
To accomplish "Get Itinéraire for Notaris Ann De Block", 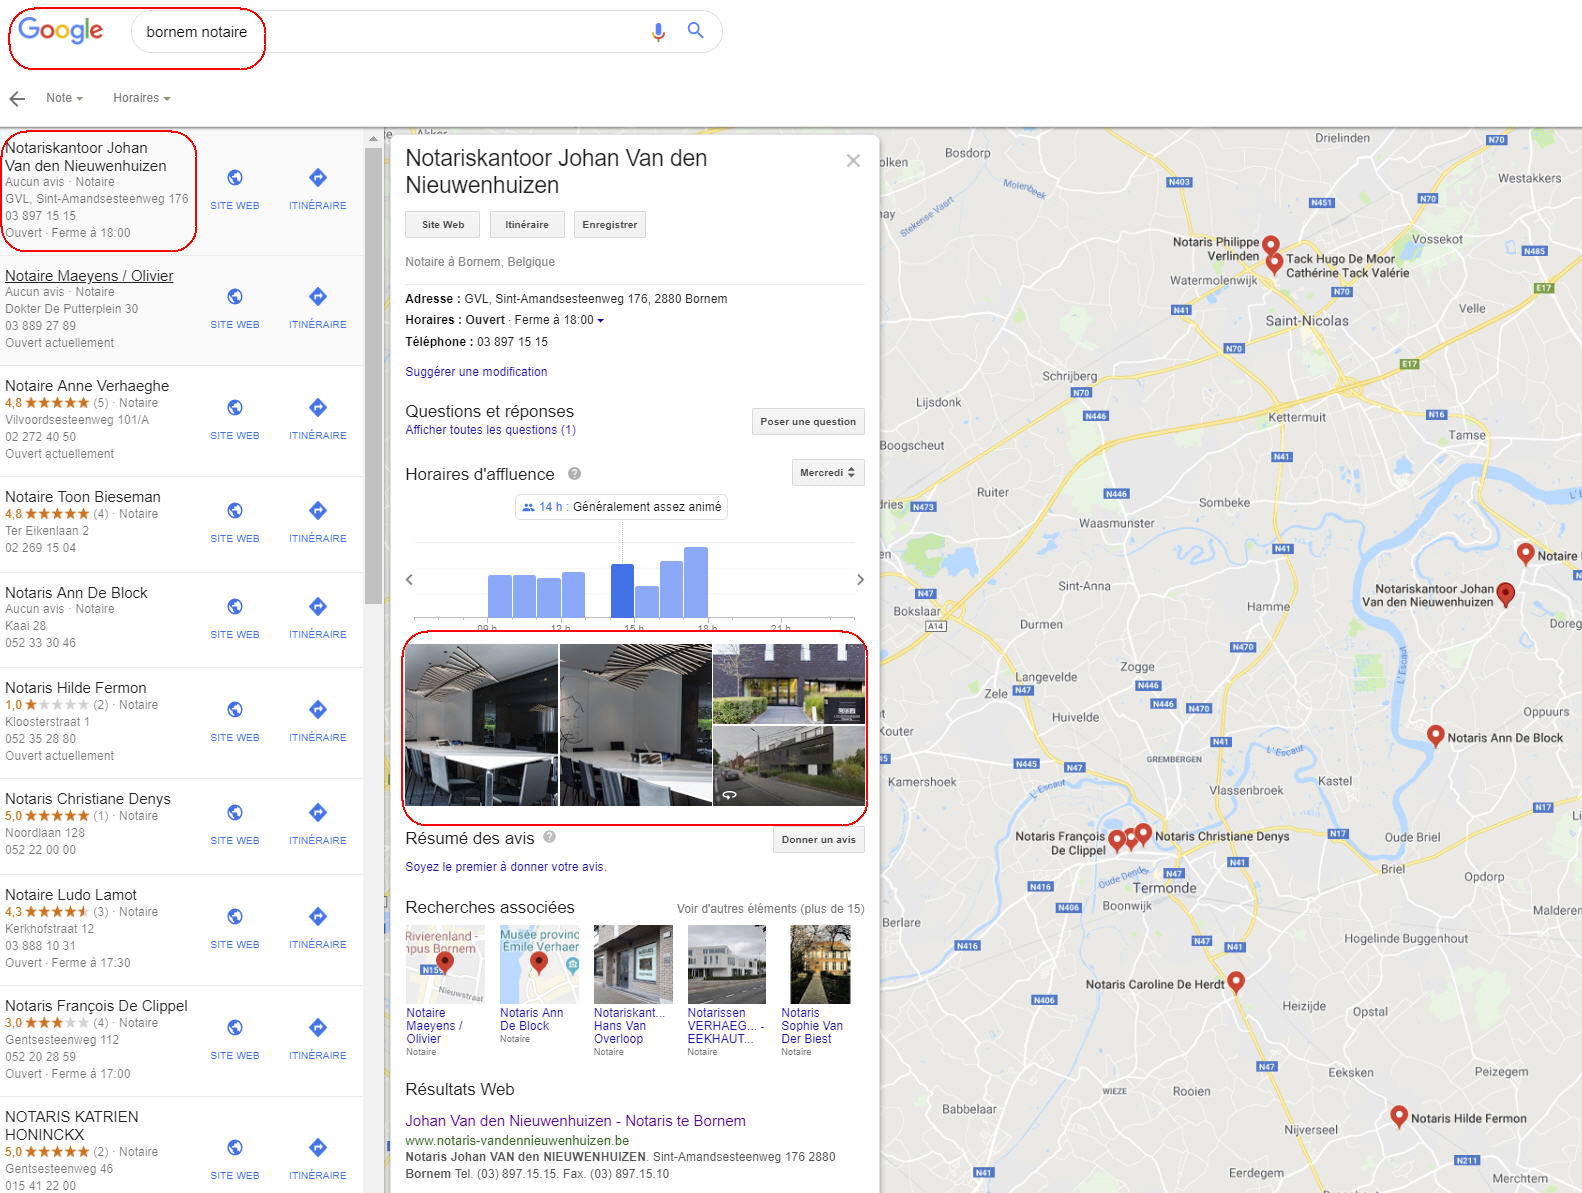I will click(318, 606).
